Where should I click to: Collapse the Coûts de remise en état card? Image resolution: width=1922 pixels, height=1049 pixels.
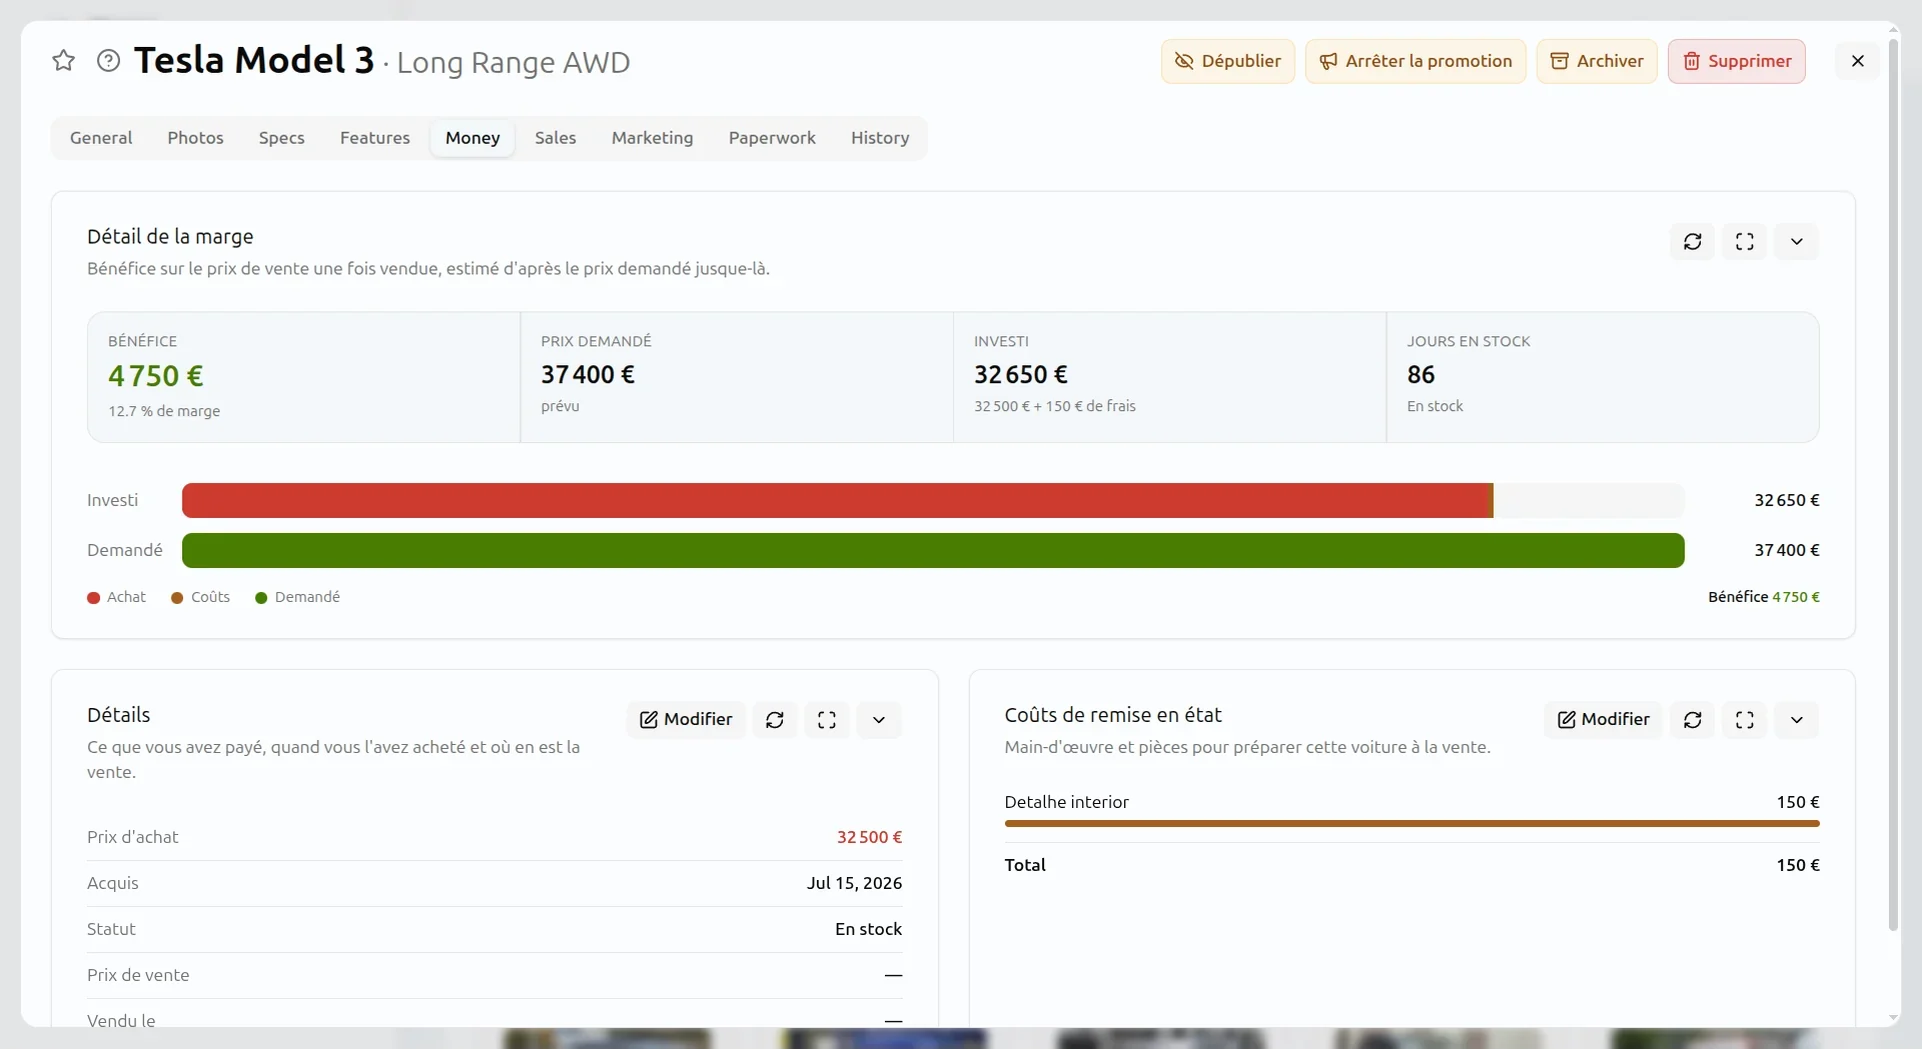1796,720
